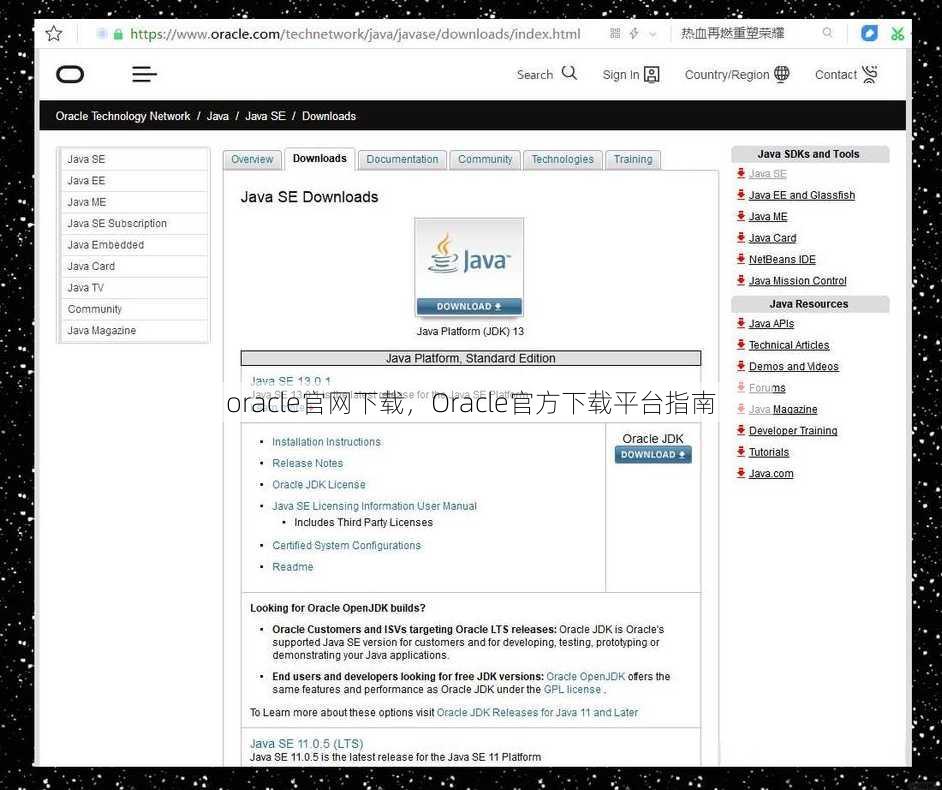
Task: Click the Oracle OpenJDK link
Action: point(586,676)
